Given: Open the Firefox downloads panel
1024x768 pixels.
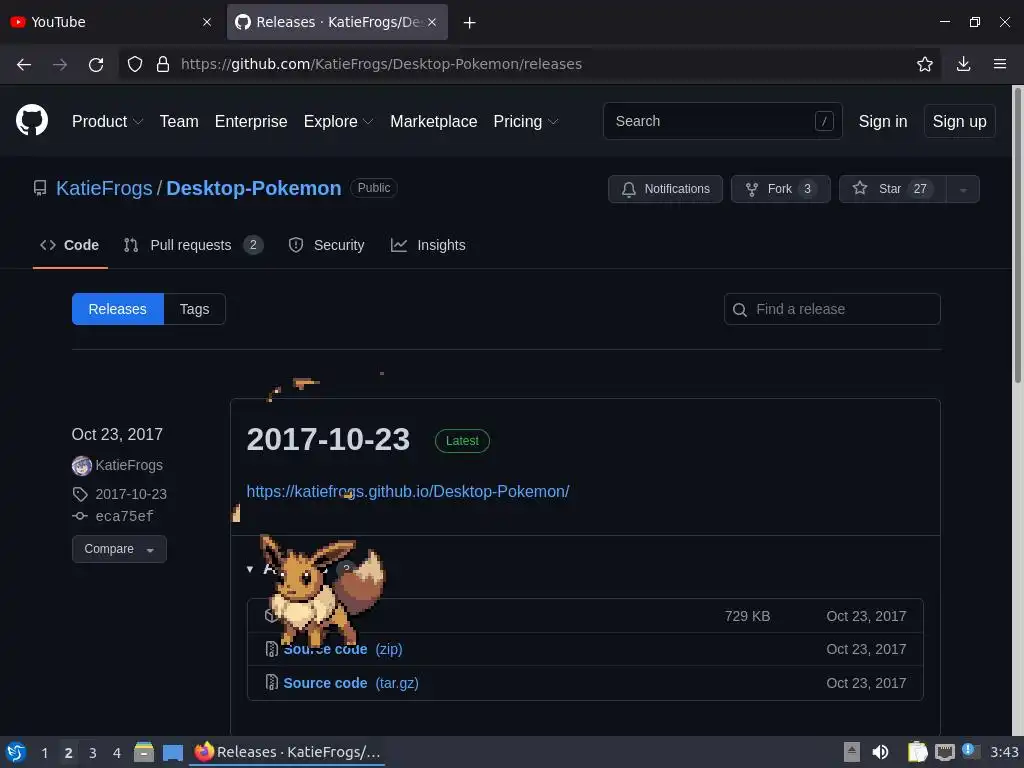Looking at the screenshot, I should click(963, 64).
